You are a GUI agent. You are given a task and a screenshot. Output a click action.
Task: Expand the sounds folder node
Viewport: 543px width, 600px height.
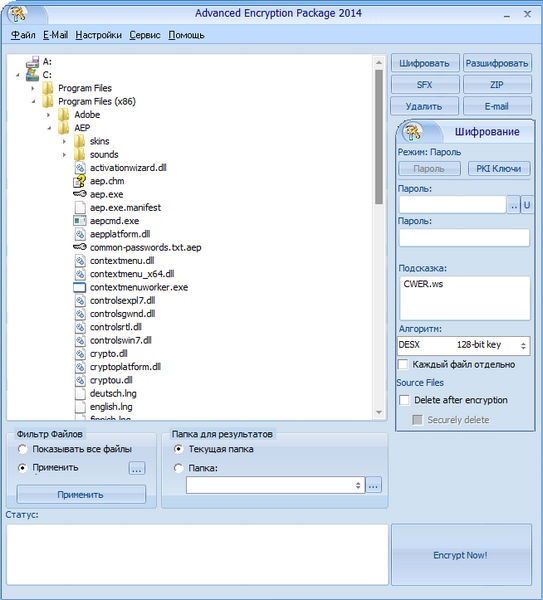(x=64, y=155)
